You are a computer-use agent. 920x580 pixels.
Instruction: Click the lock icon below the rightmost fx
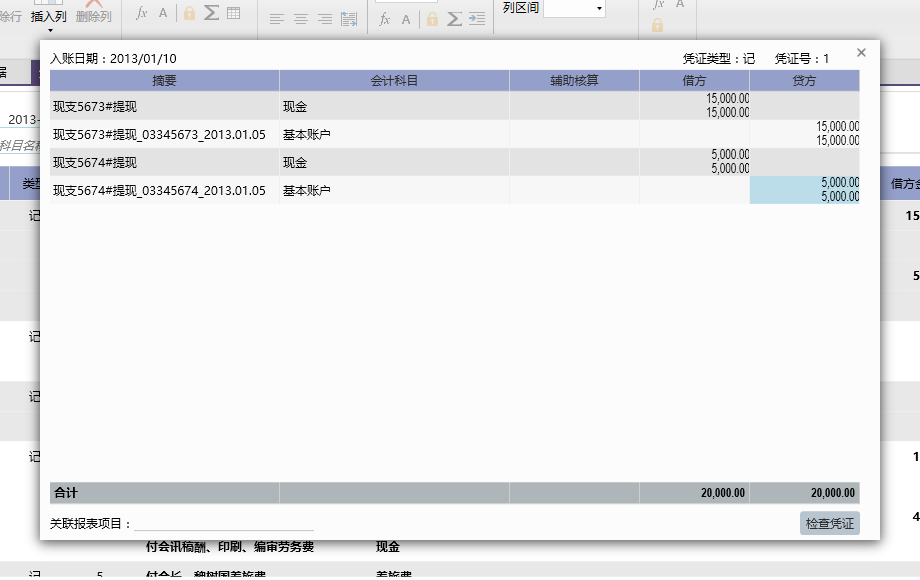(x=657, y=25)
